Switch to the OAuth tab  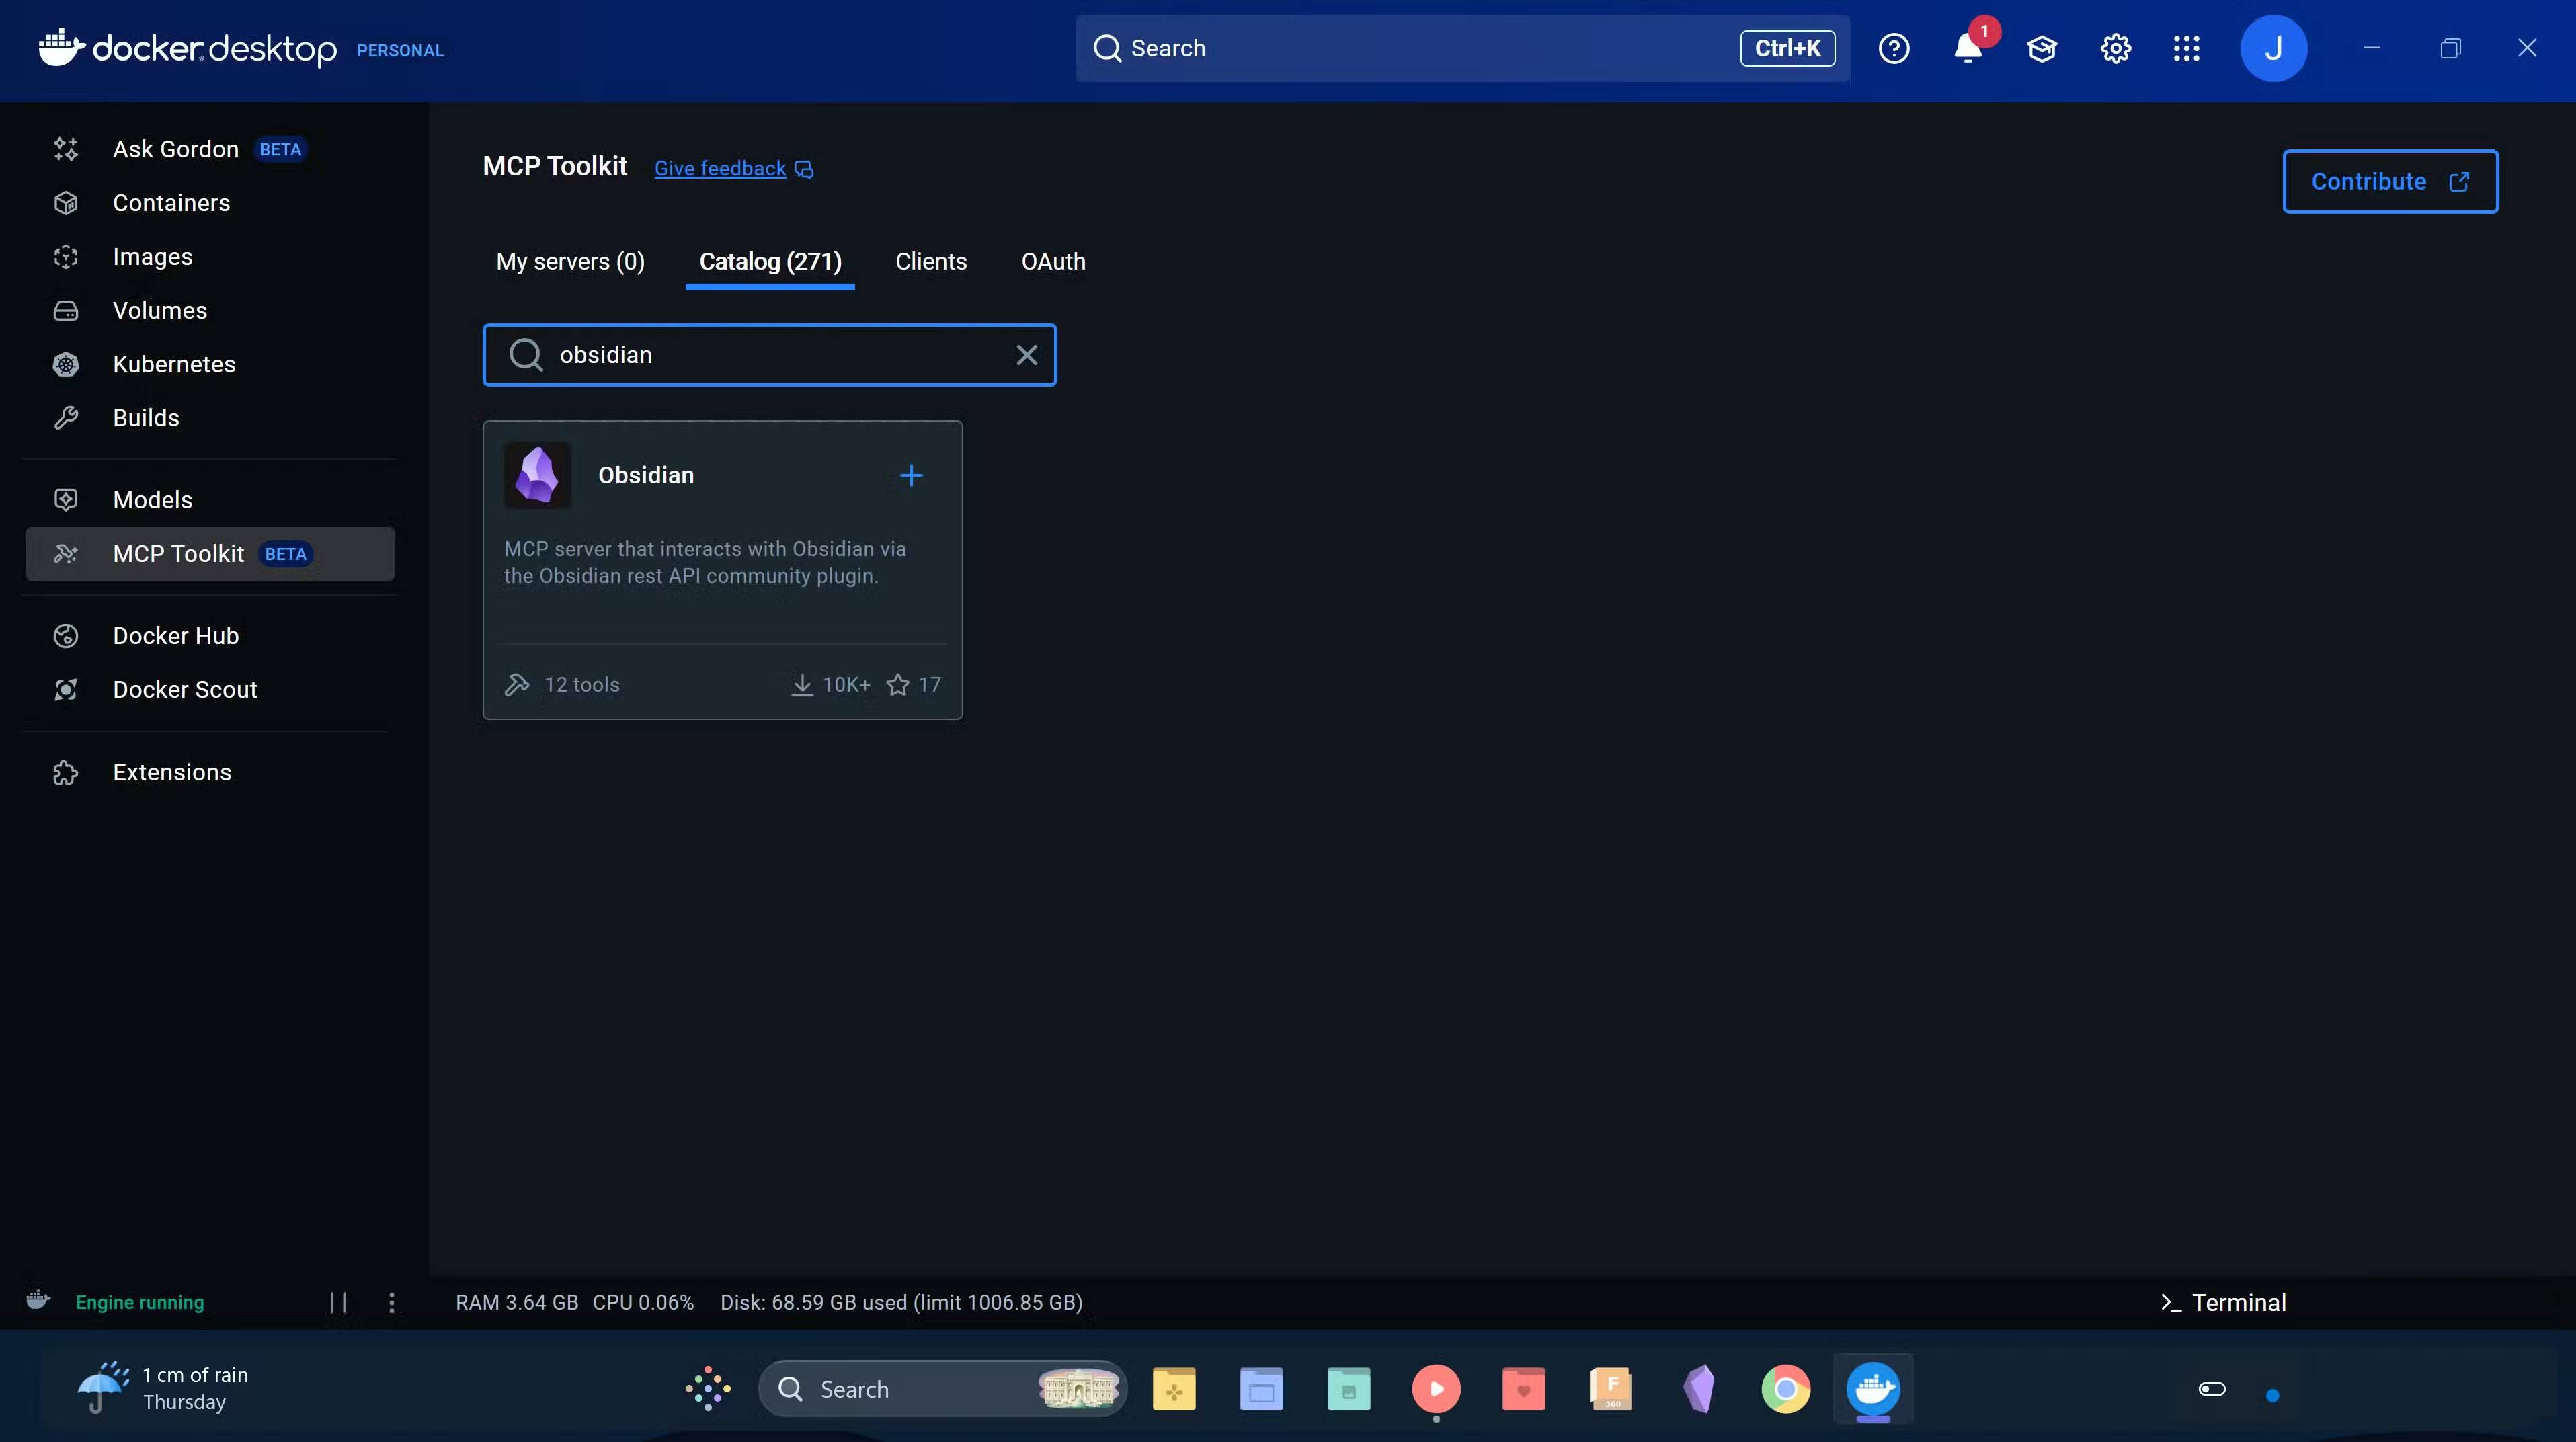(x=1053, y=261)
